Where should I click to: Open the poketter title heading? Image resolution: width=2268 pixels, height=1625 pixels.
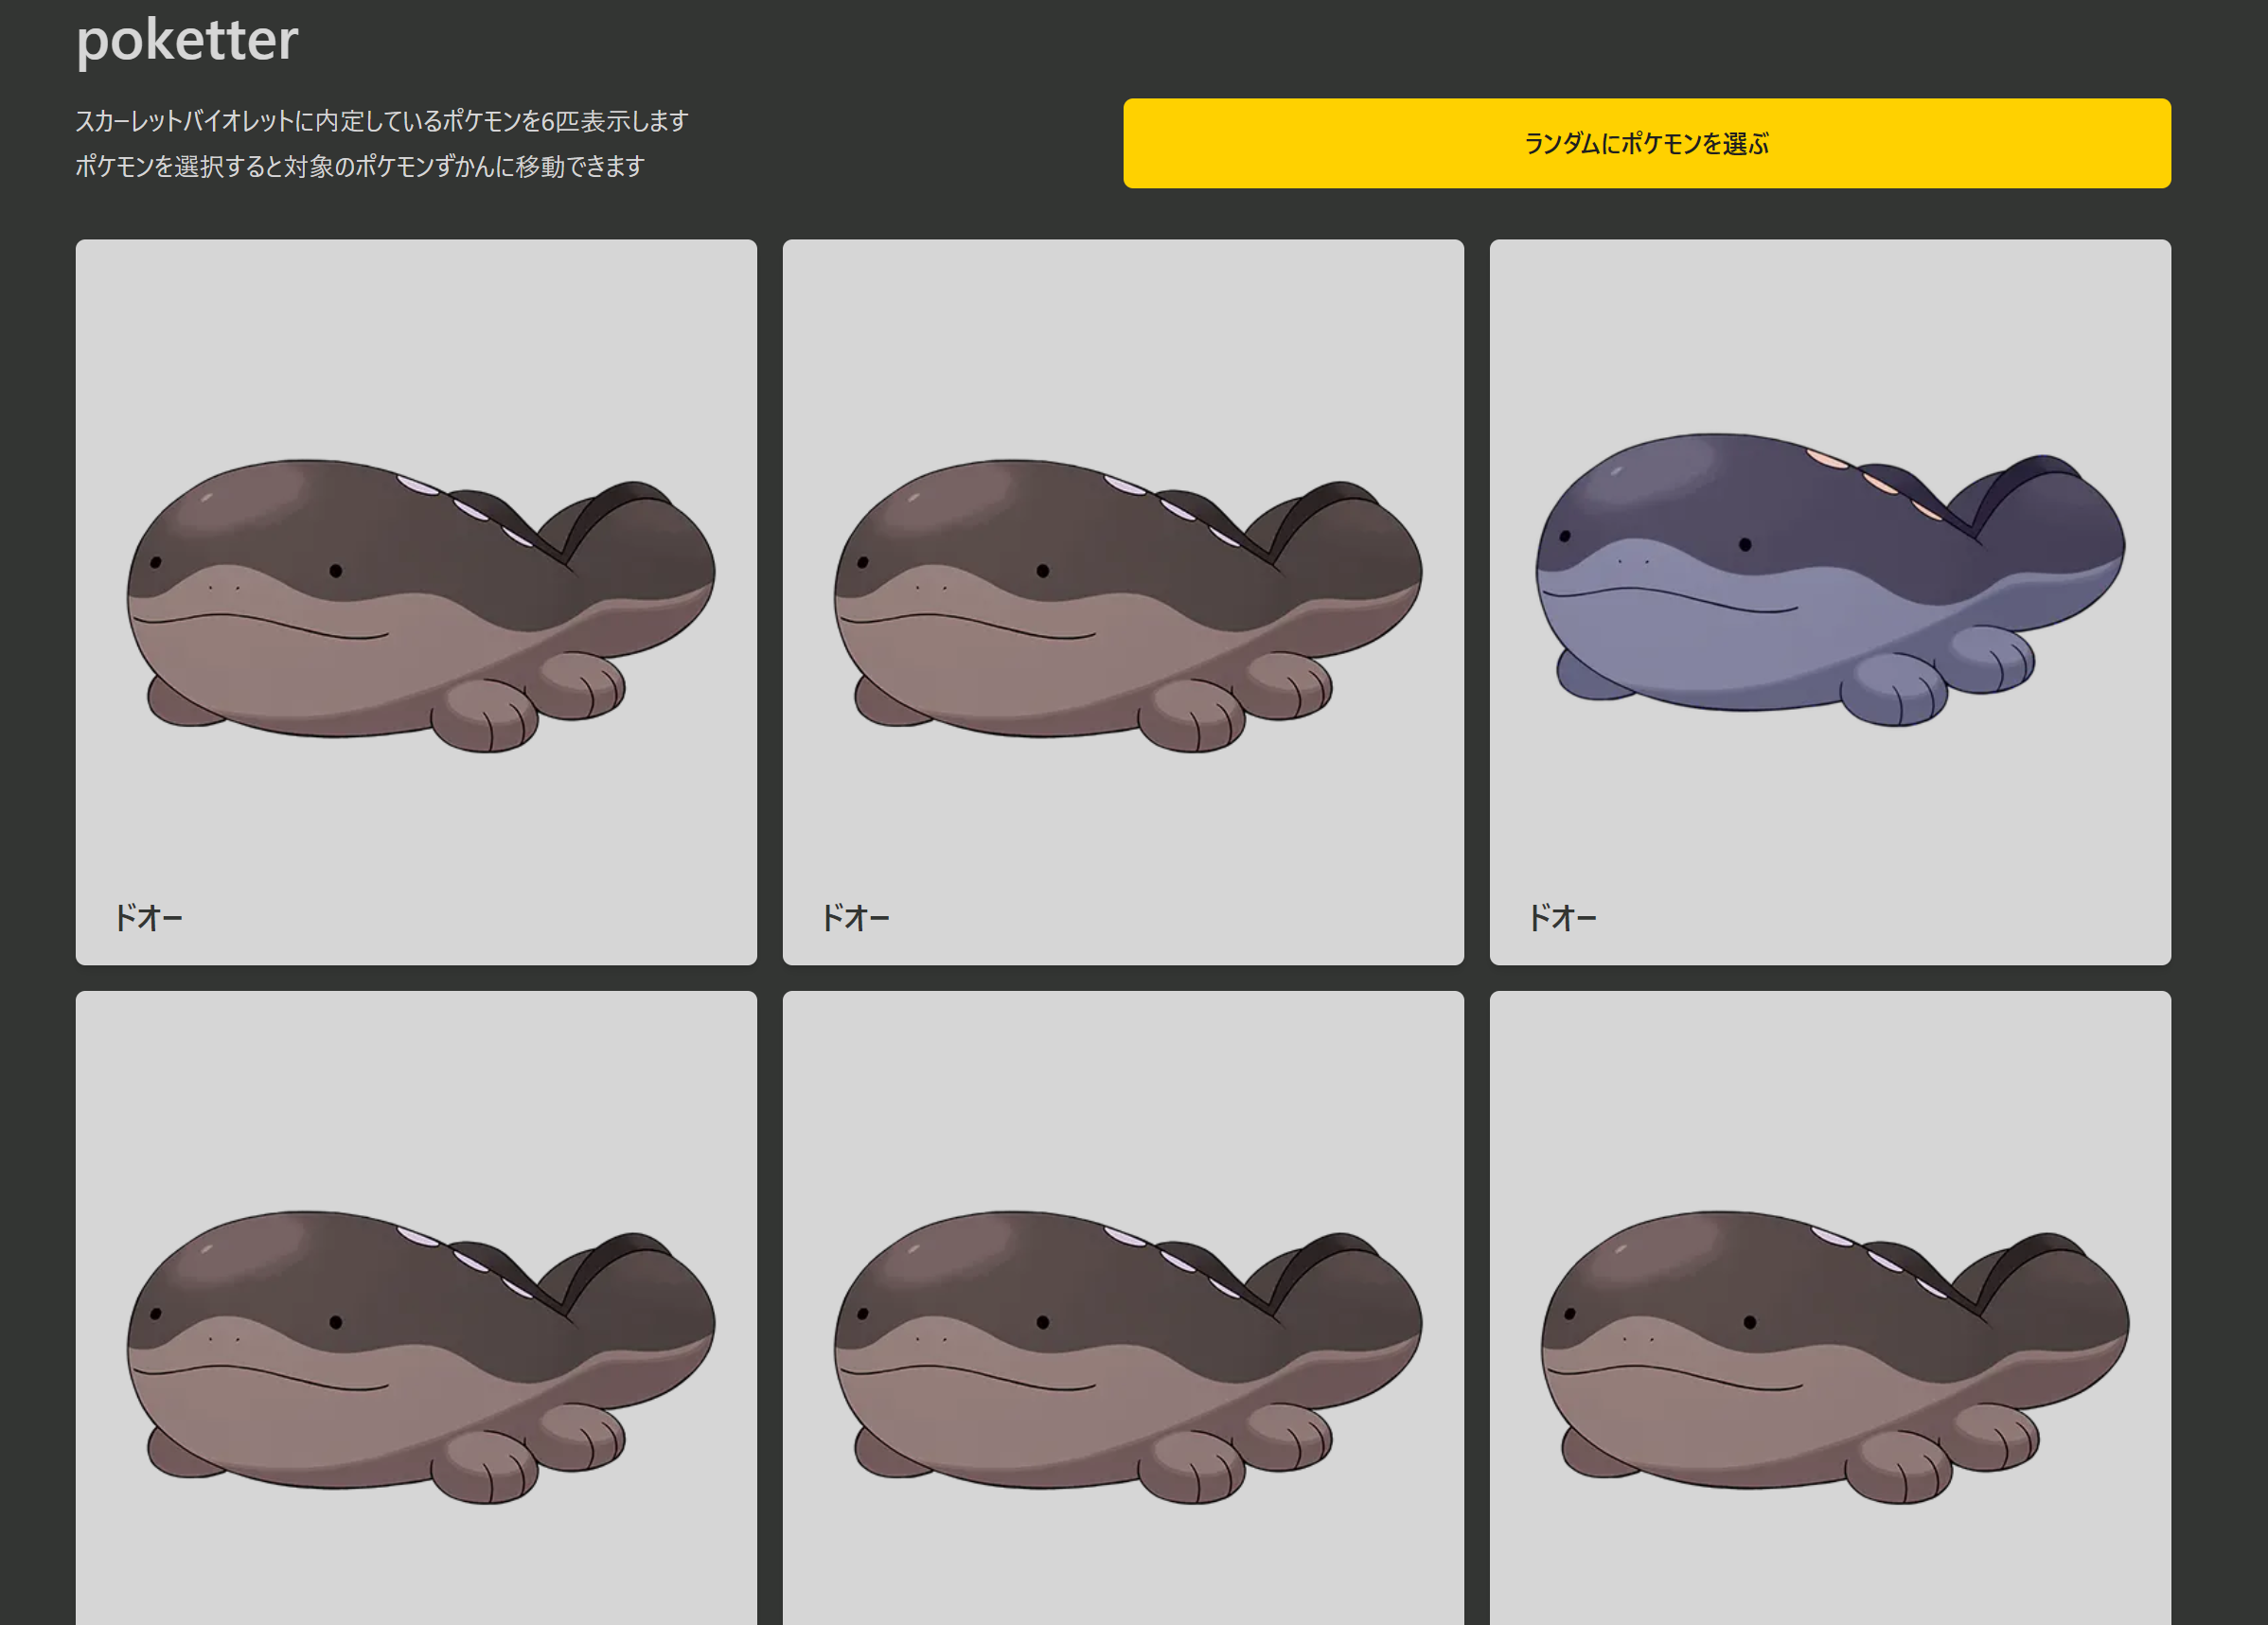(187, 40)
